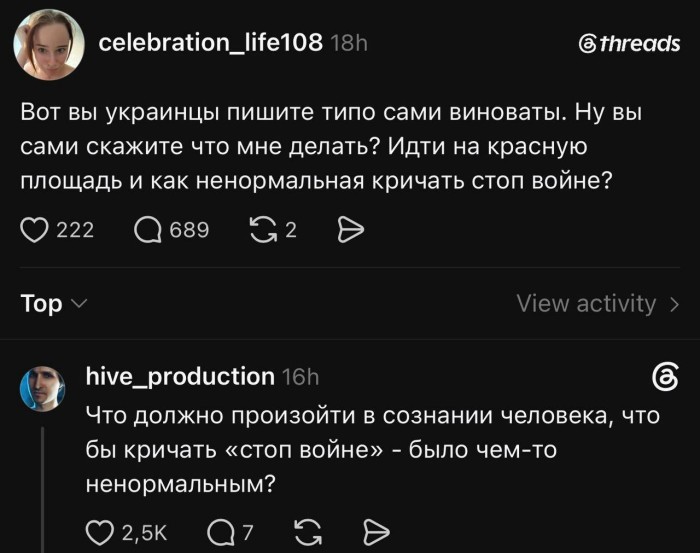Share the celebration_life108 post using the paper plane icon
The image size is (700, 553).
coord(350,230)
